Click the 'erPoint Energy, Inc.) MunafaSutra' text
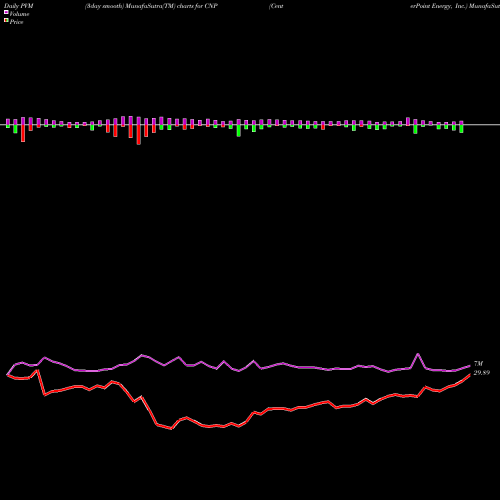This screenshot has width=500, height=500. click(455, 6)
